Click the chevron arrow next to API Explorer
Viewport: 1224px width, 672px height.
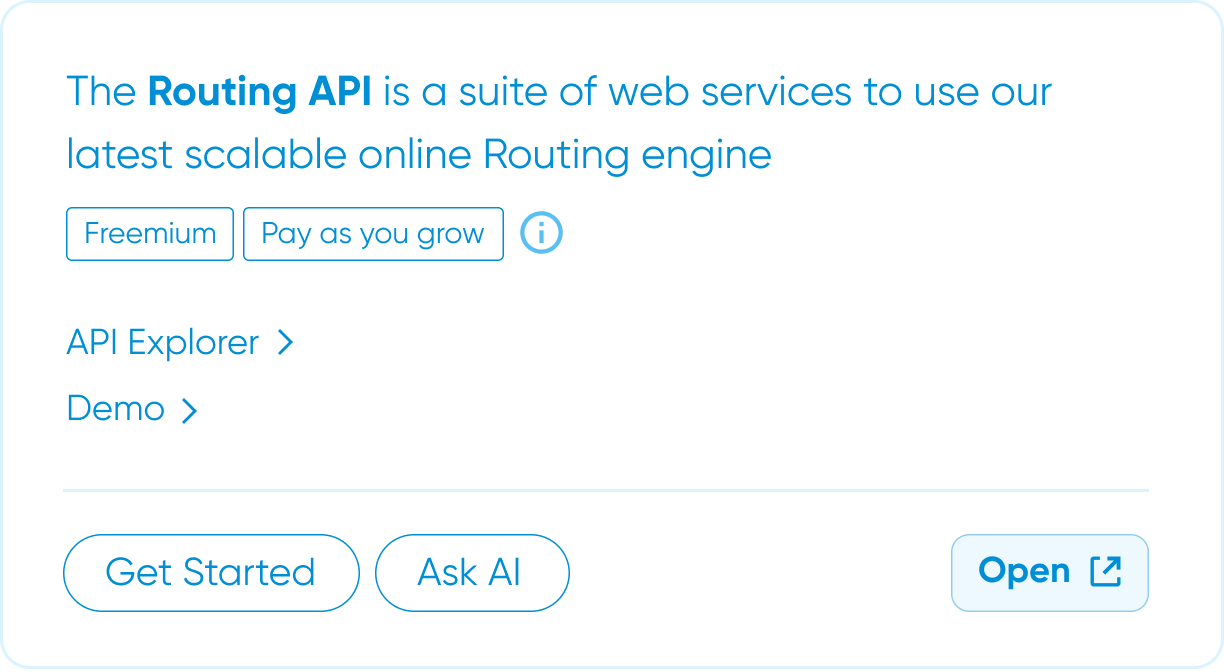285,343
